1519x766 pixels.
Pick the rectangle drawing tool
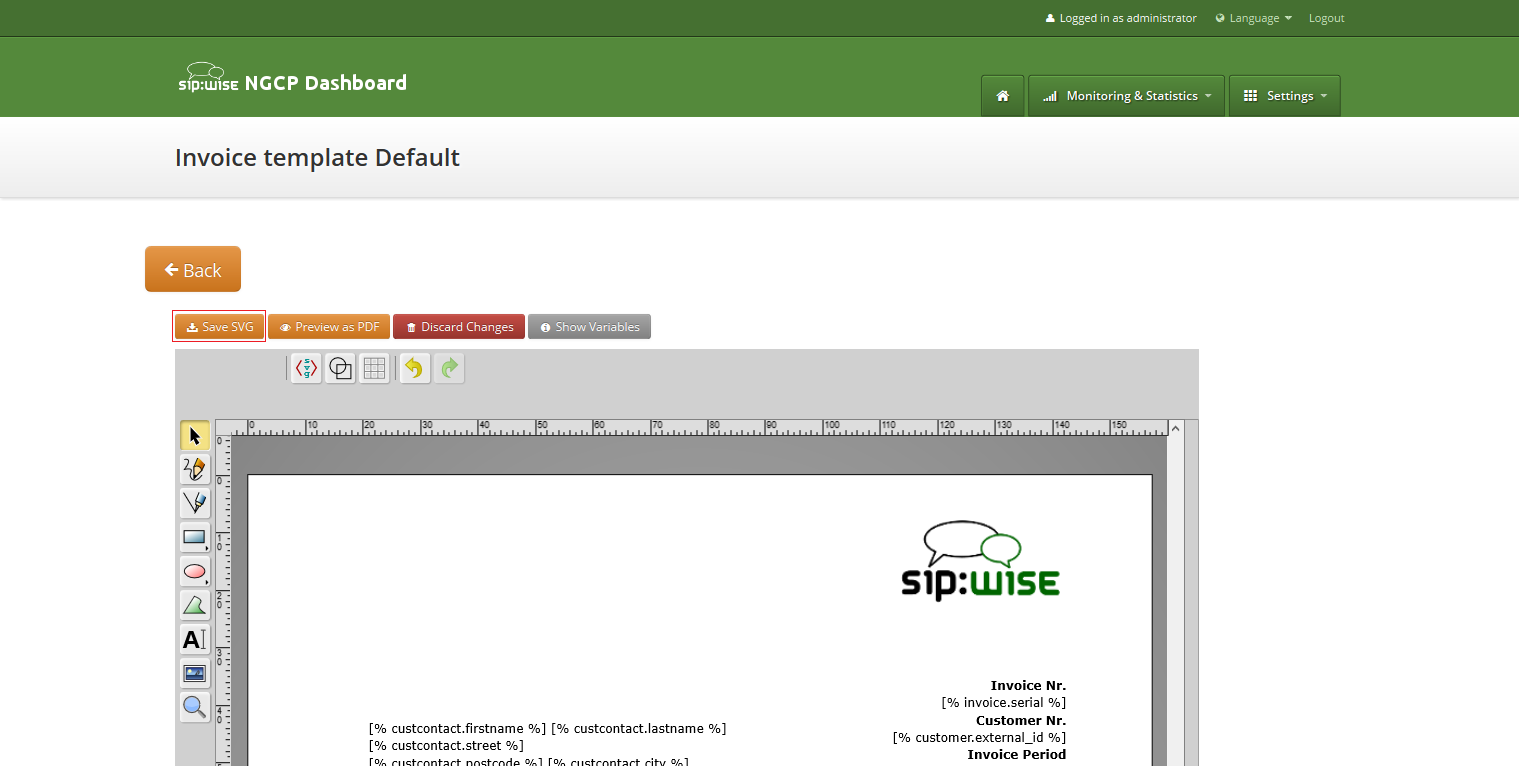[x=193, y=537]
